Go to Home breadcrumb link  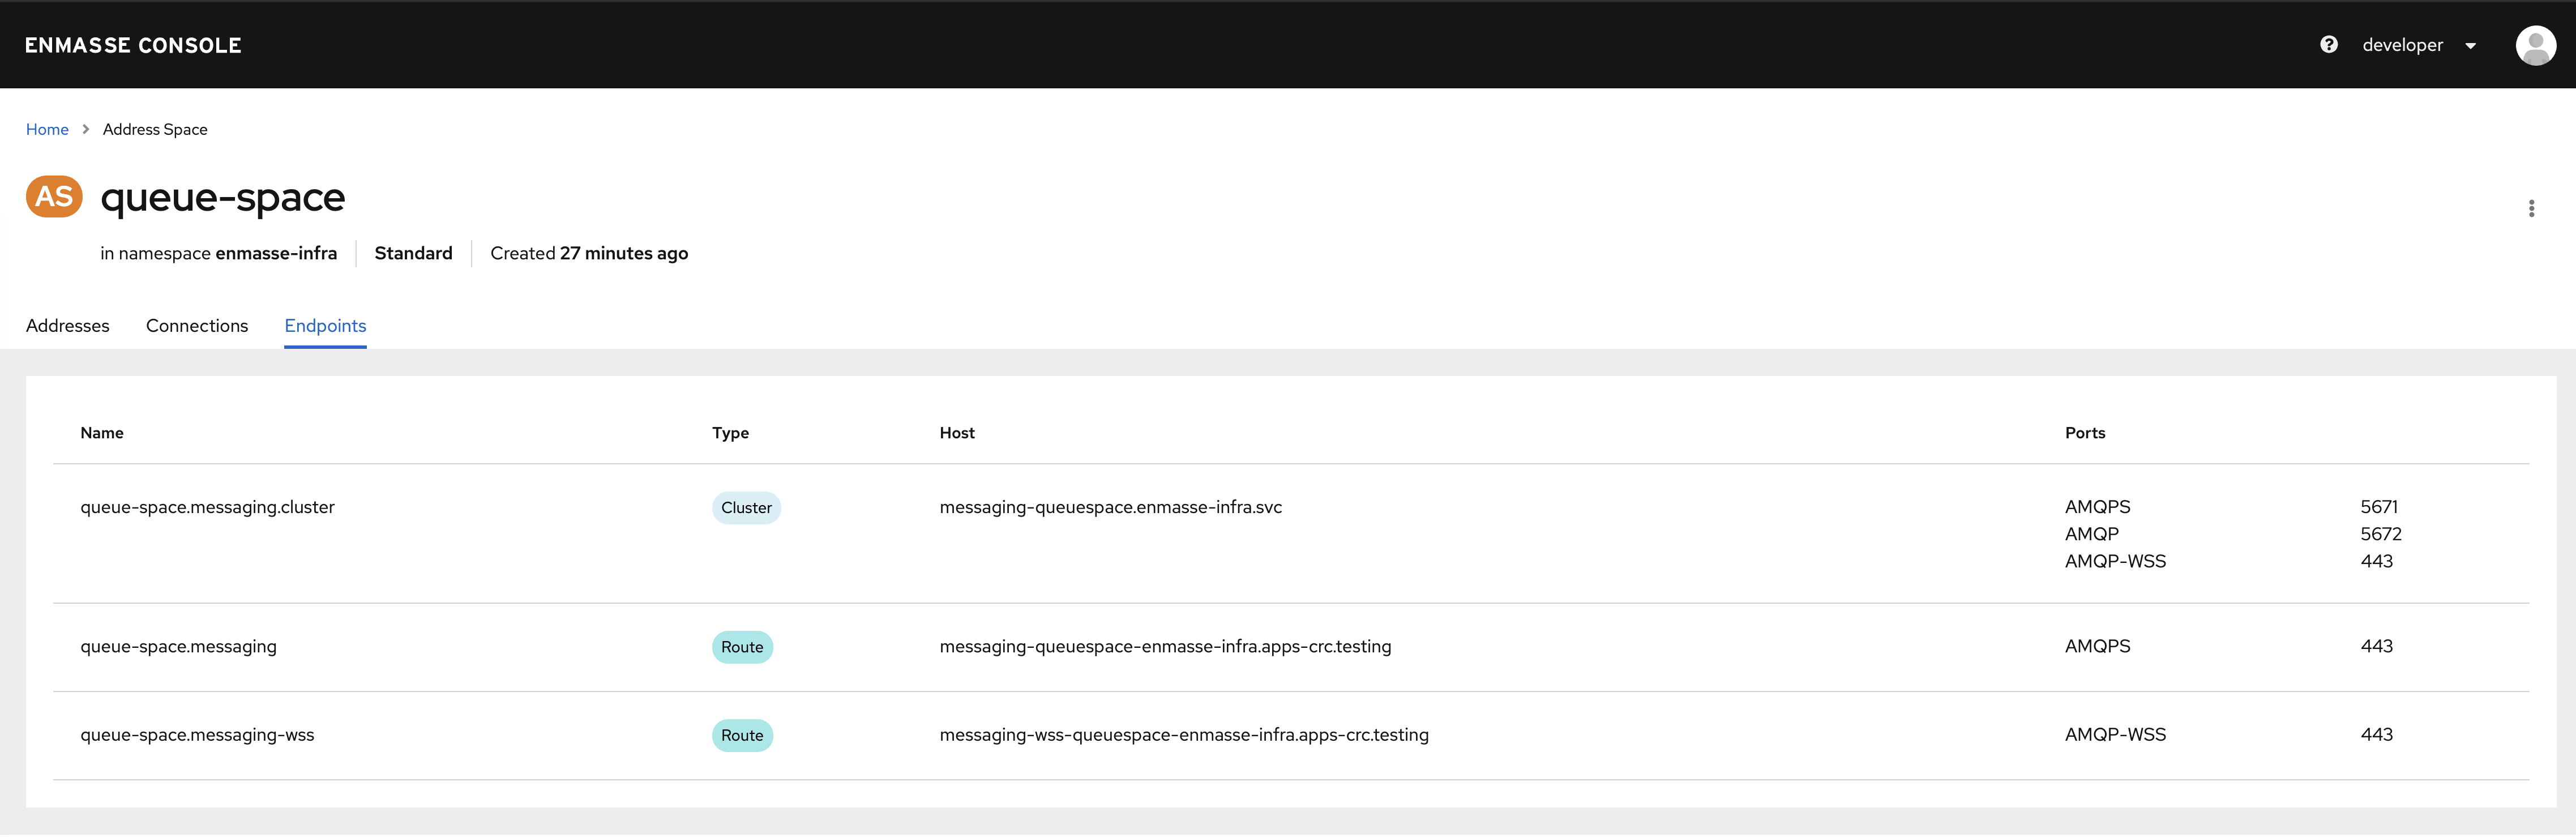pyautogui.click(x=47, y=129)
